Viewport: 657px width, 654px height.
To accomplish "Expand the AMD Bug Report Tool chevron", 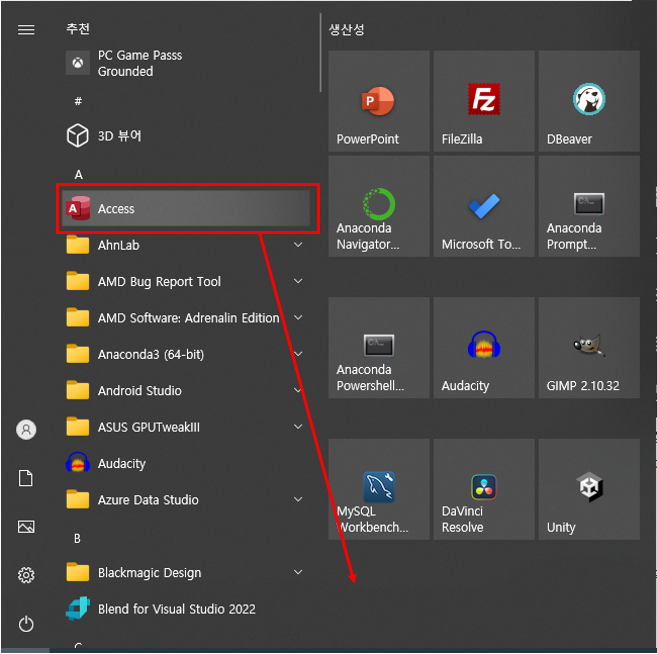I will [x=298, y=281].
